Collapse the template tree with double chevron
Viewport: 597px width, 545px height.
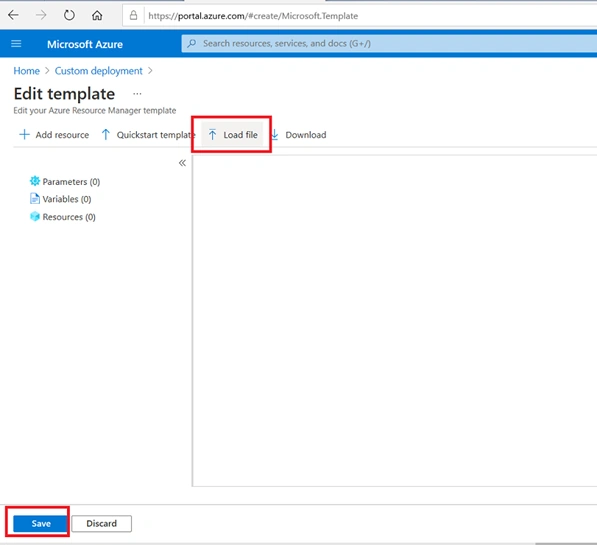tap(182, 163)
